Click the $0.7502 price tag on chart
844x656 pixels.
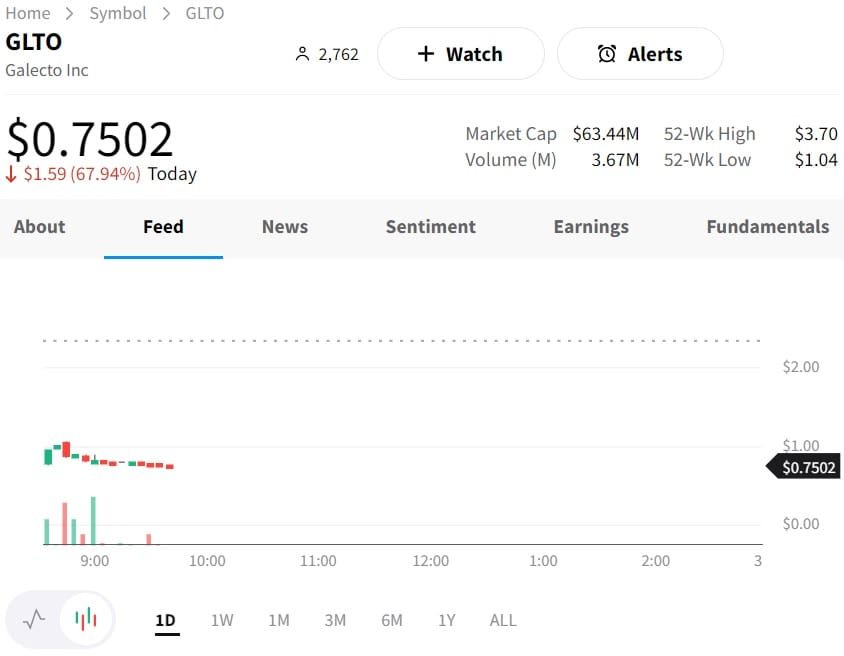(x=806, y=467)
